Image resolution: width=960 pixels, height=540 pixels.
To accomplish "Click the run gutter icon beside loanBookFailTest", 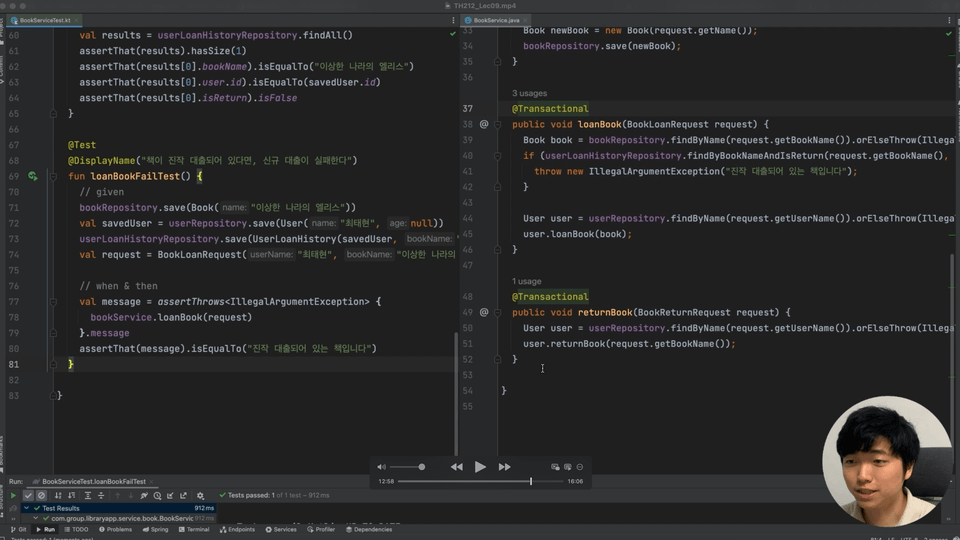I will (x=32, y=176).
